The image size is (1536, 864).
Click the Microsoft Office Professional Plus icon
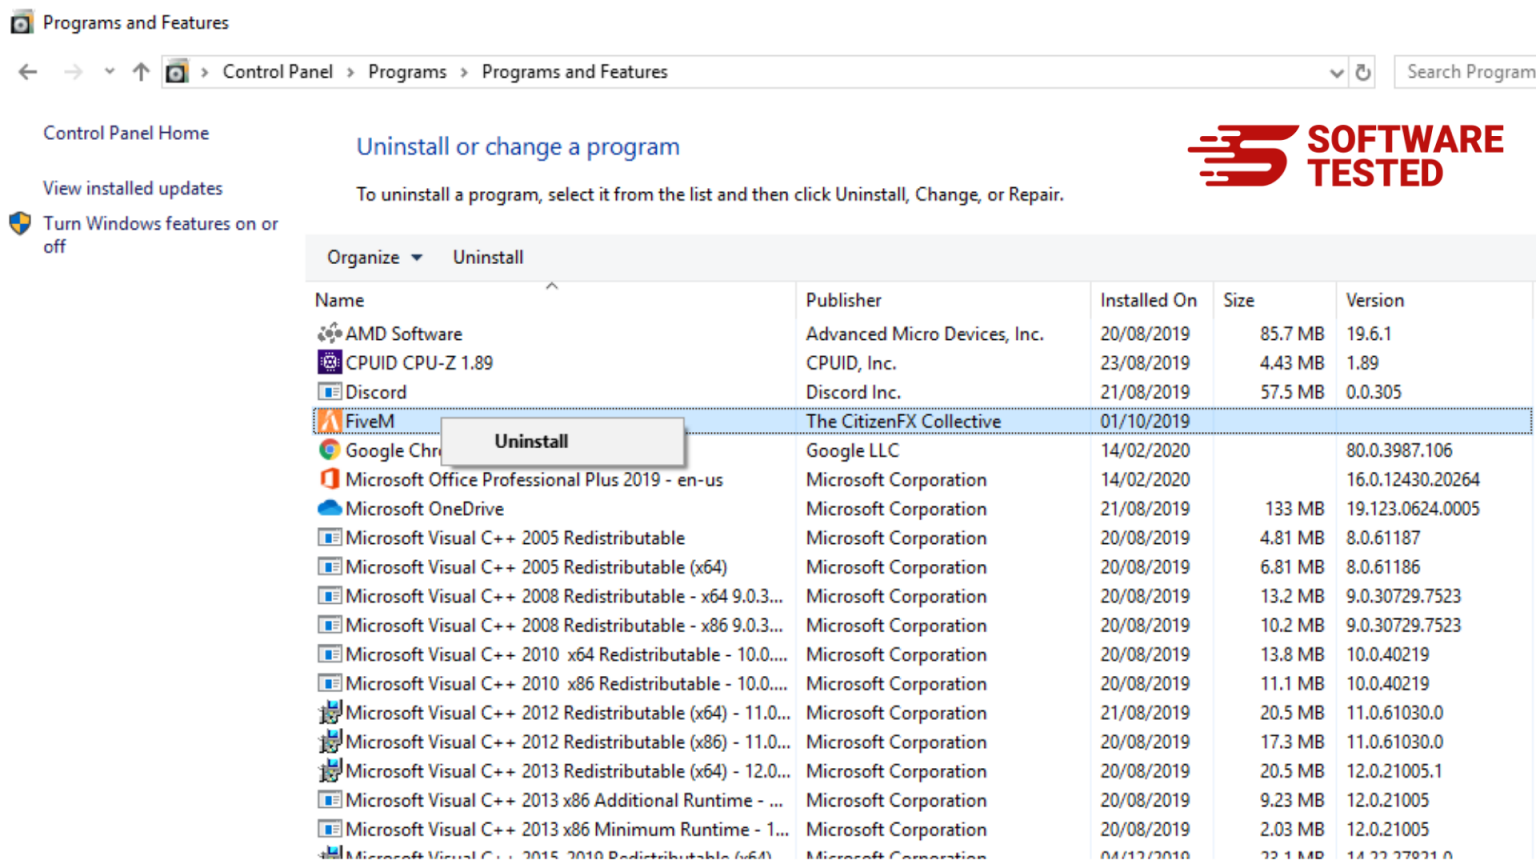tap(329, 479)
